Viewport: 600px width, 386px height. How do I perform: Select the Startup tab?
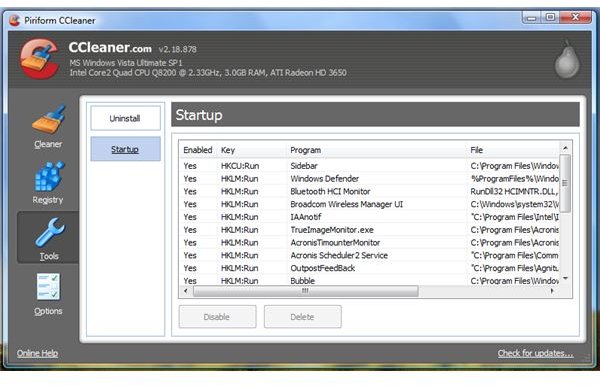pyautogui.click(x=125, y=149)
